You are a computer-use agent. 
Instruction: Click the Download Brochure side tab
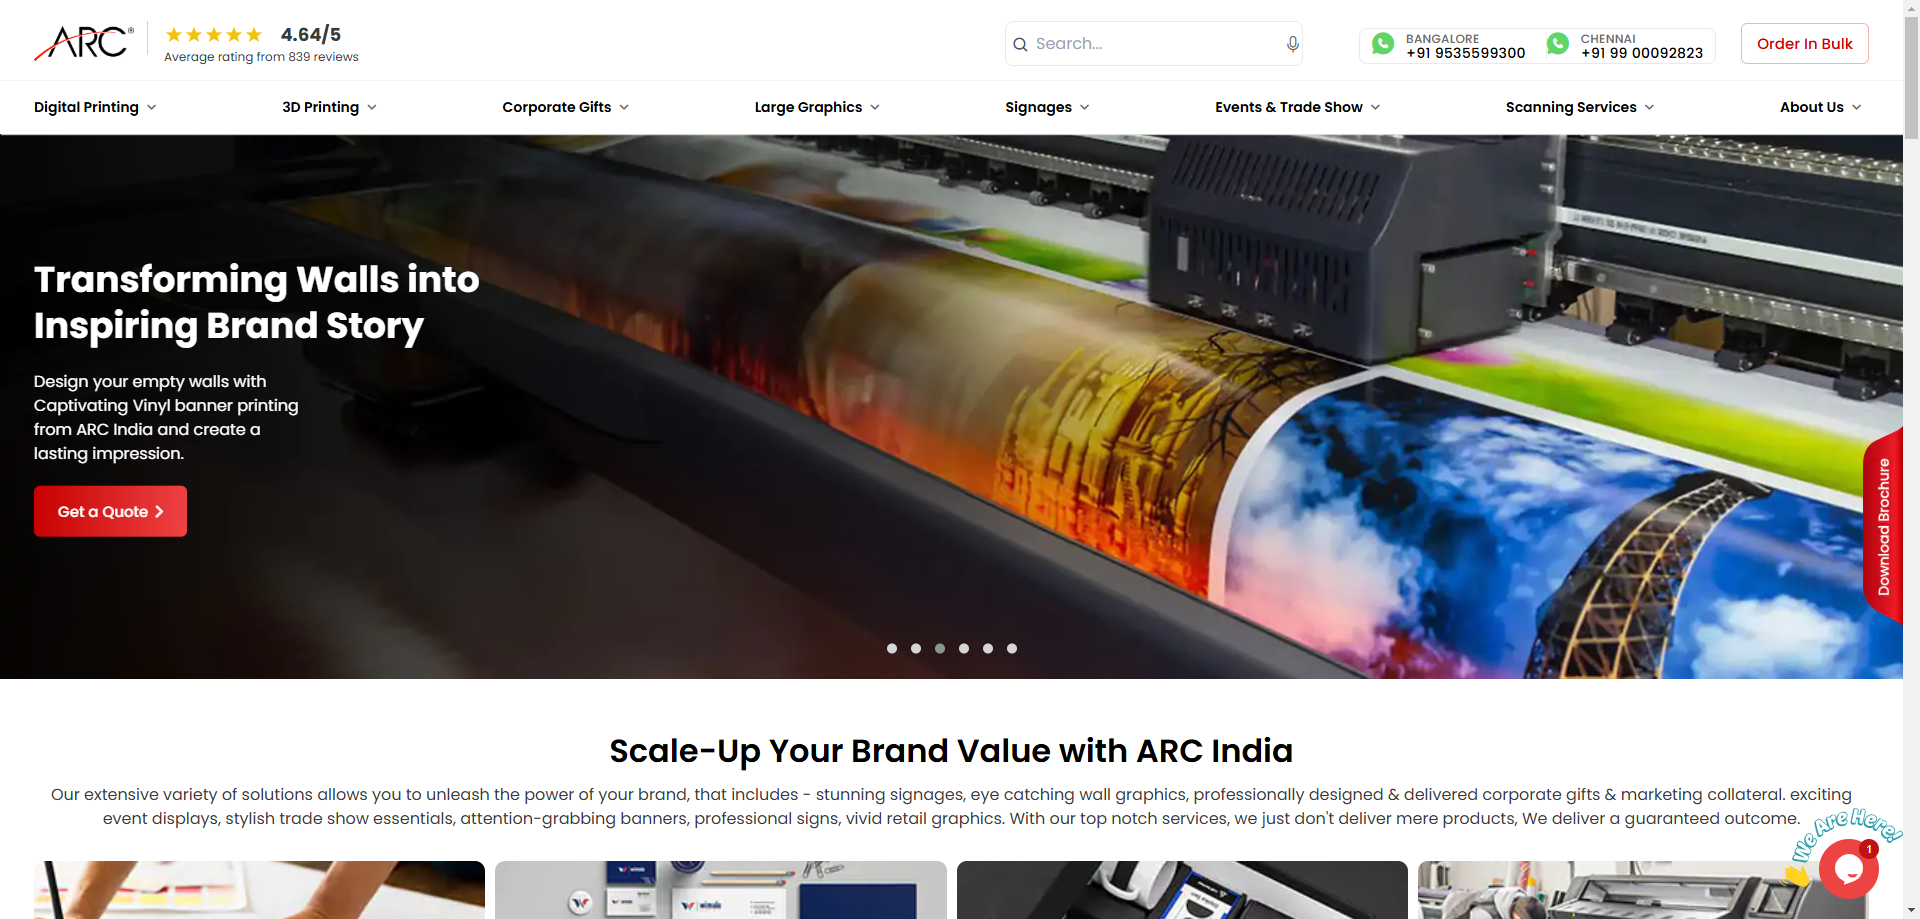(1883, 527)
